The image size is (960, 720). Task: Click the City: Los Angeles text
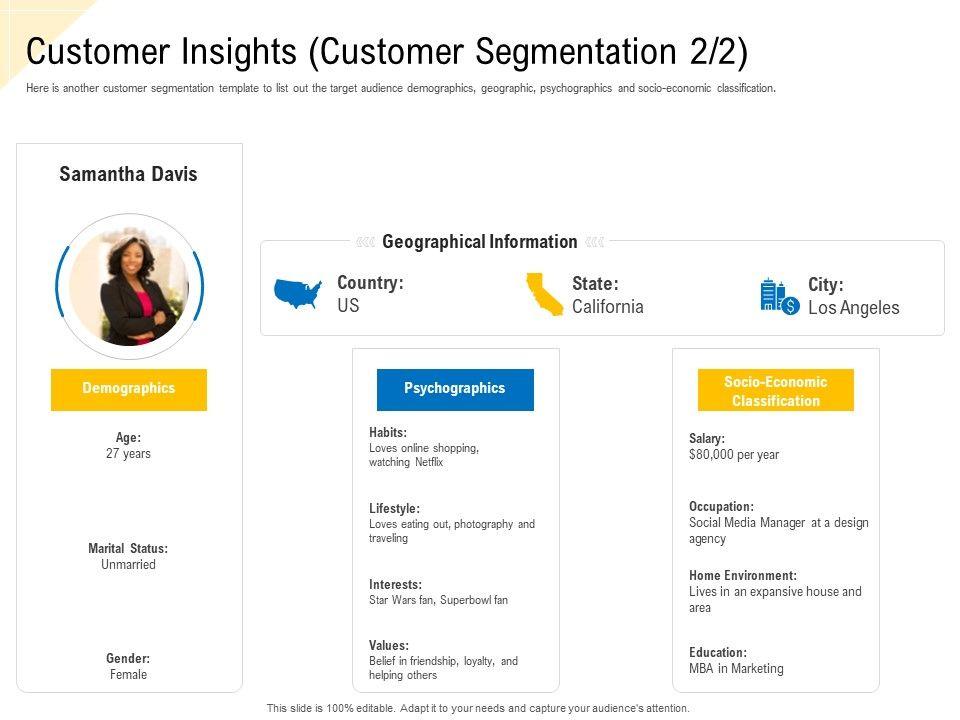click(853, 296)
